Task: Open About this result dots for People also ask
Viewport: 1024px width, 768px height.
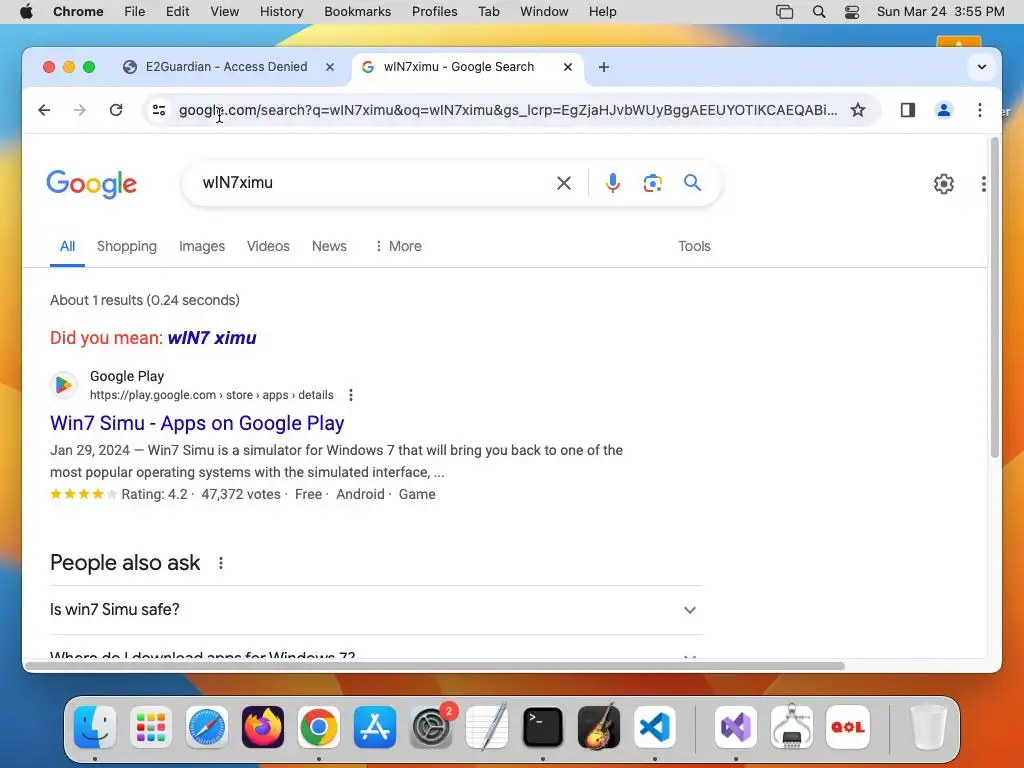Action: point(221,563)
